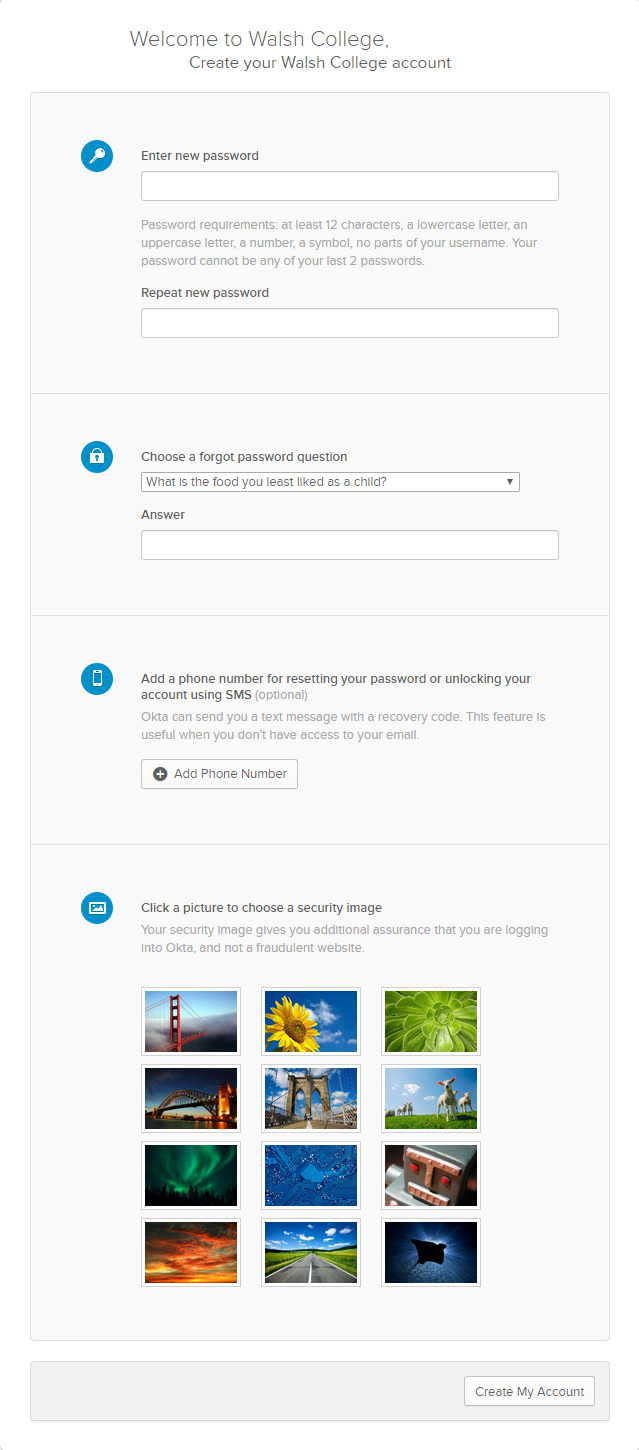This screenshot has width=639, height=1450.
Task: Click the mobile phone section icon
Action: tap(97, 679)
